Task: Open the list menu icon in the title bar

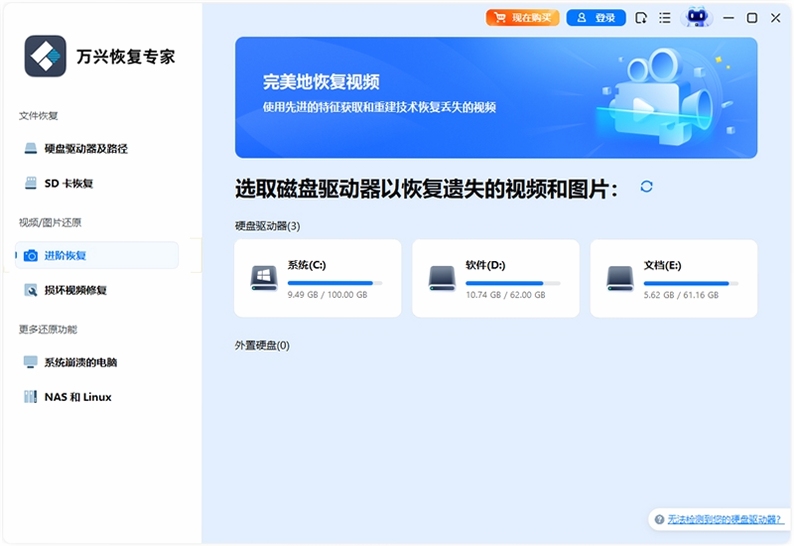Action: (x=665, y=18)
